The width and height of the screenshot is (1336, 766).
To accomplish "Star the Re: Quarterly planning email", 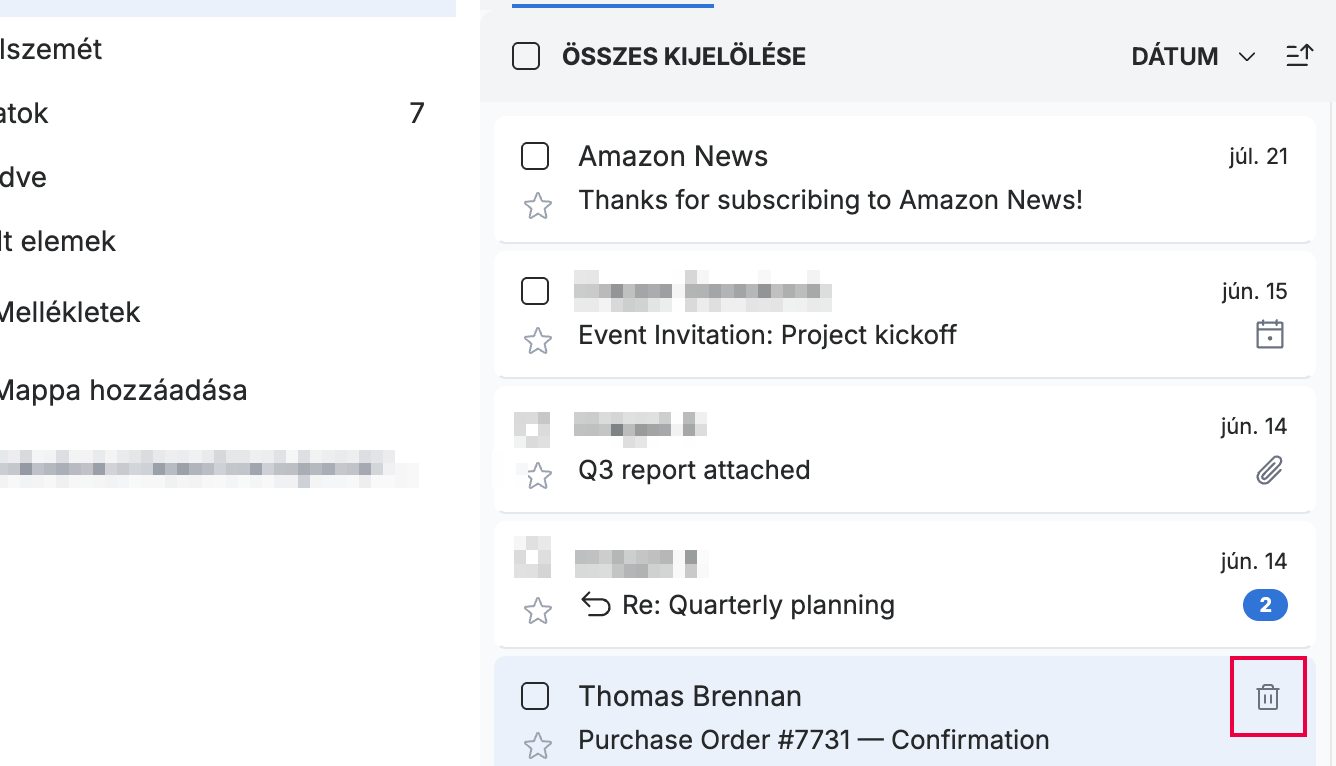I will coord(538,611).
